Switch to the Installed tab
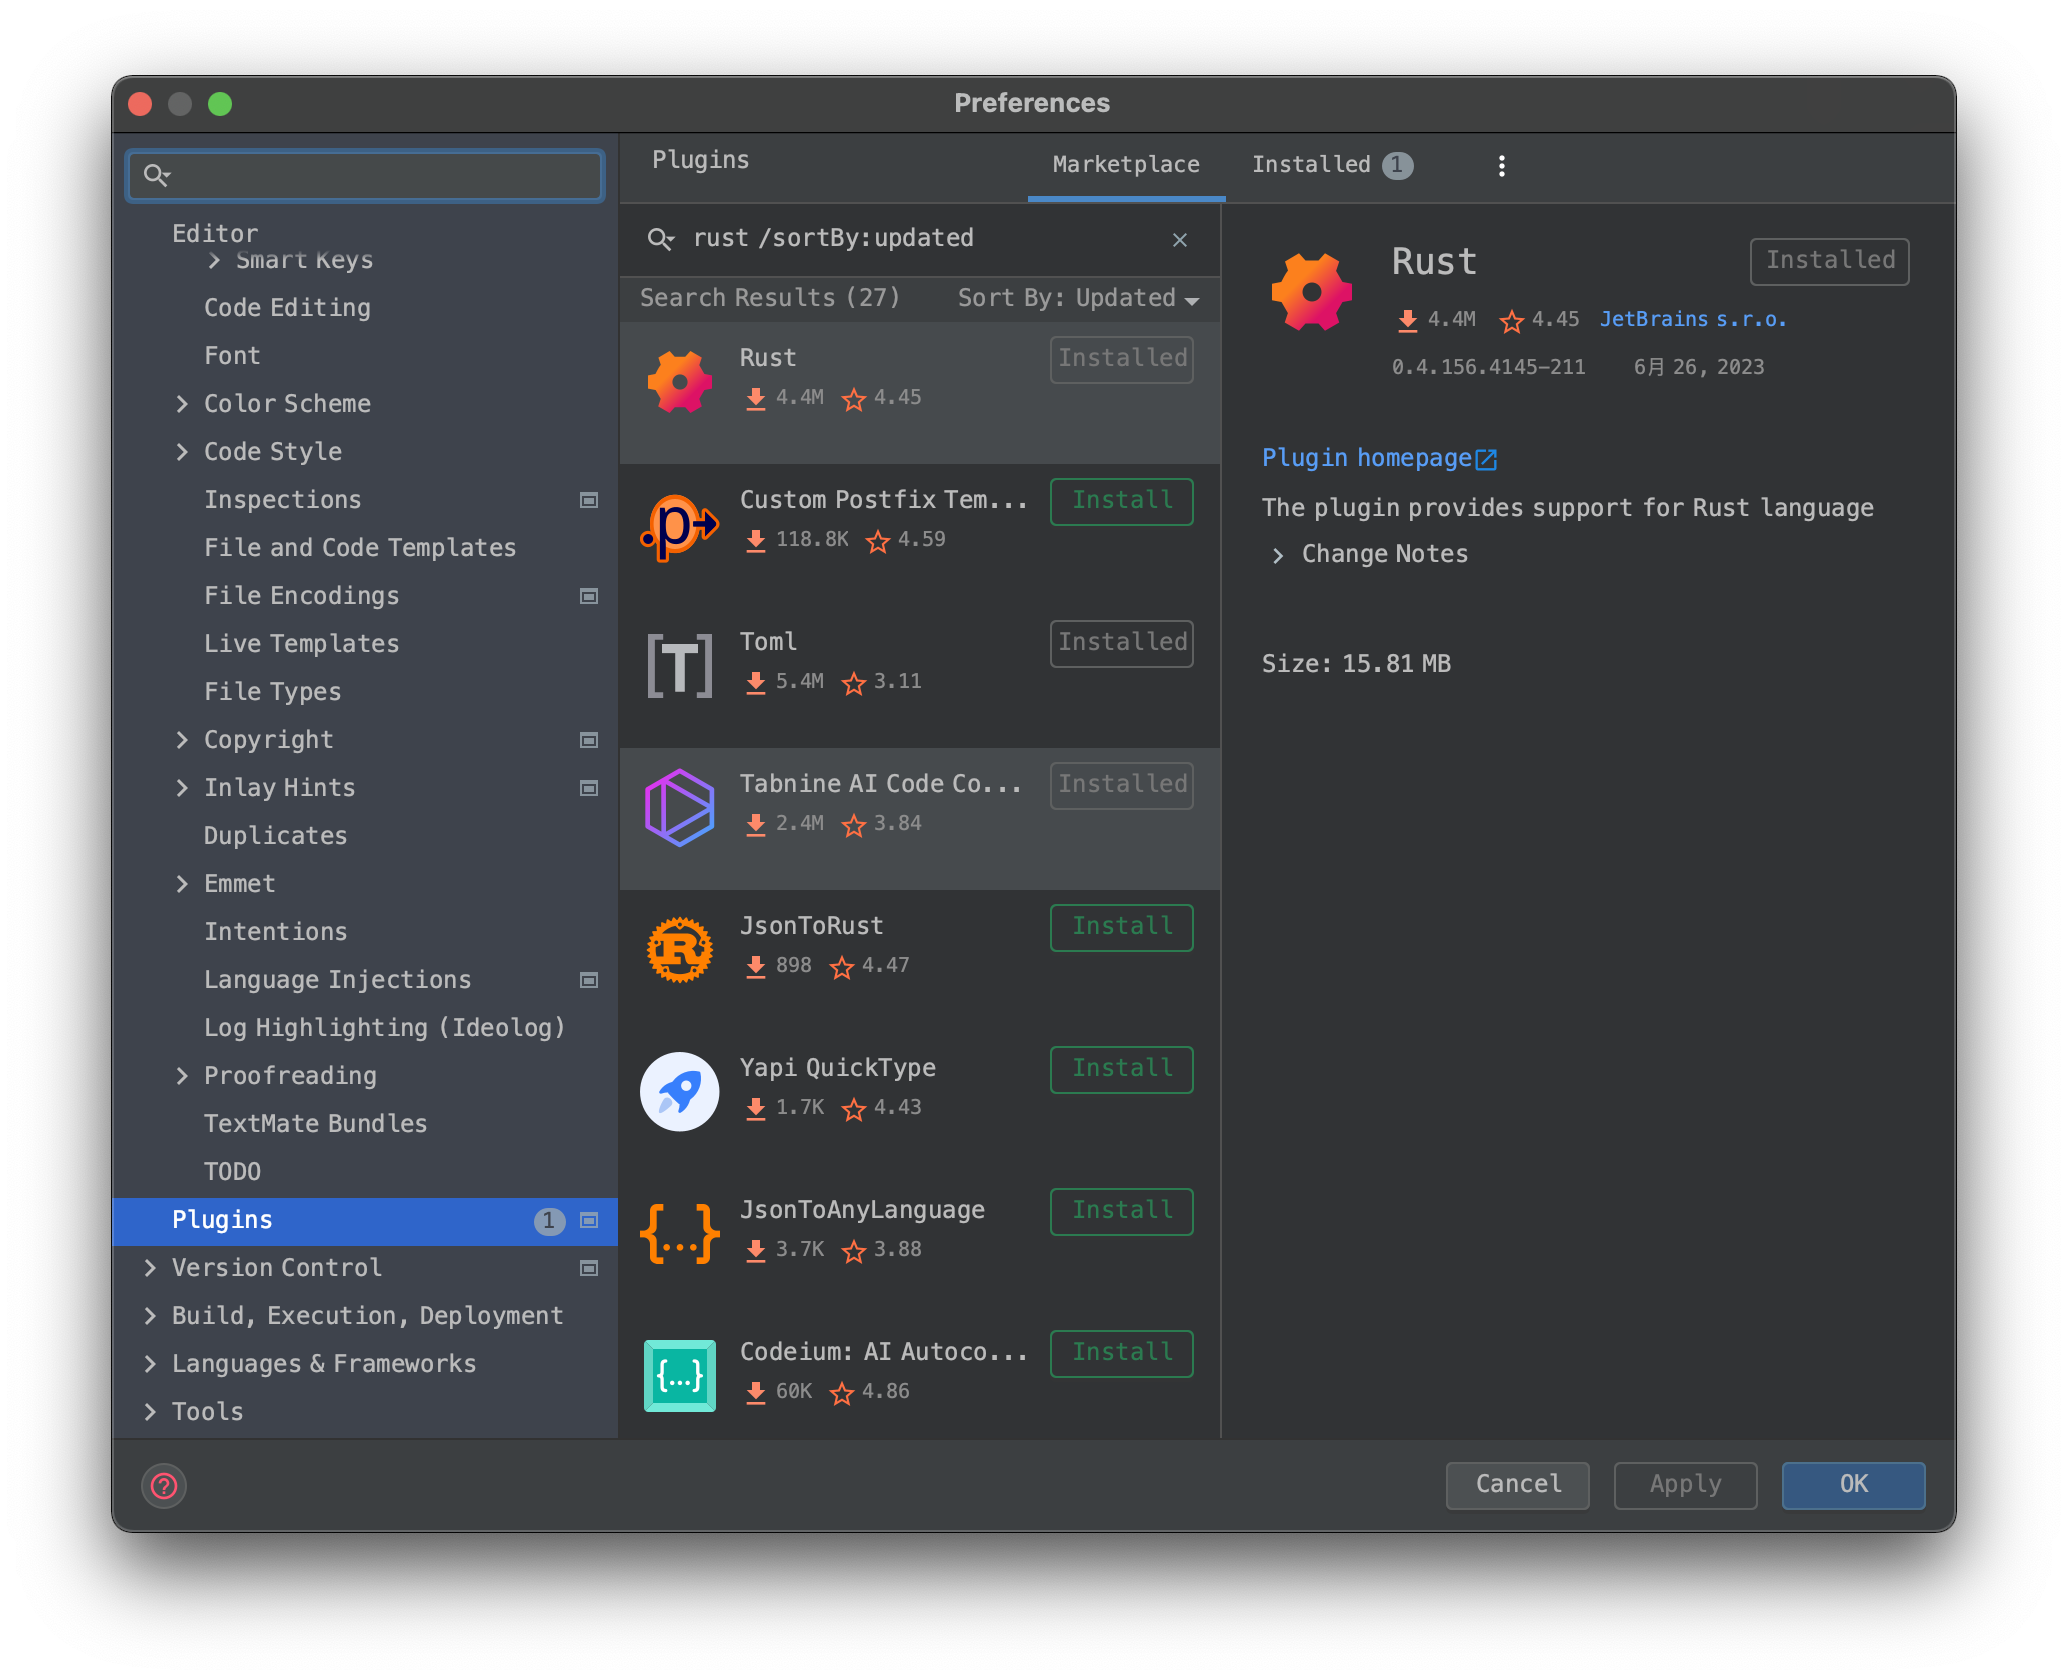This screenshot has height=1680, width=2068. pyautogui.click(x=1311, y=165)
